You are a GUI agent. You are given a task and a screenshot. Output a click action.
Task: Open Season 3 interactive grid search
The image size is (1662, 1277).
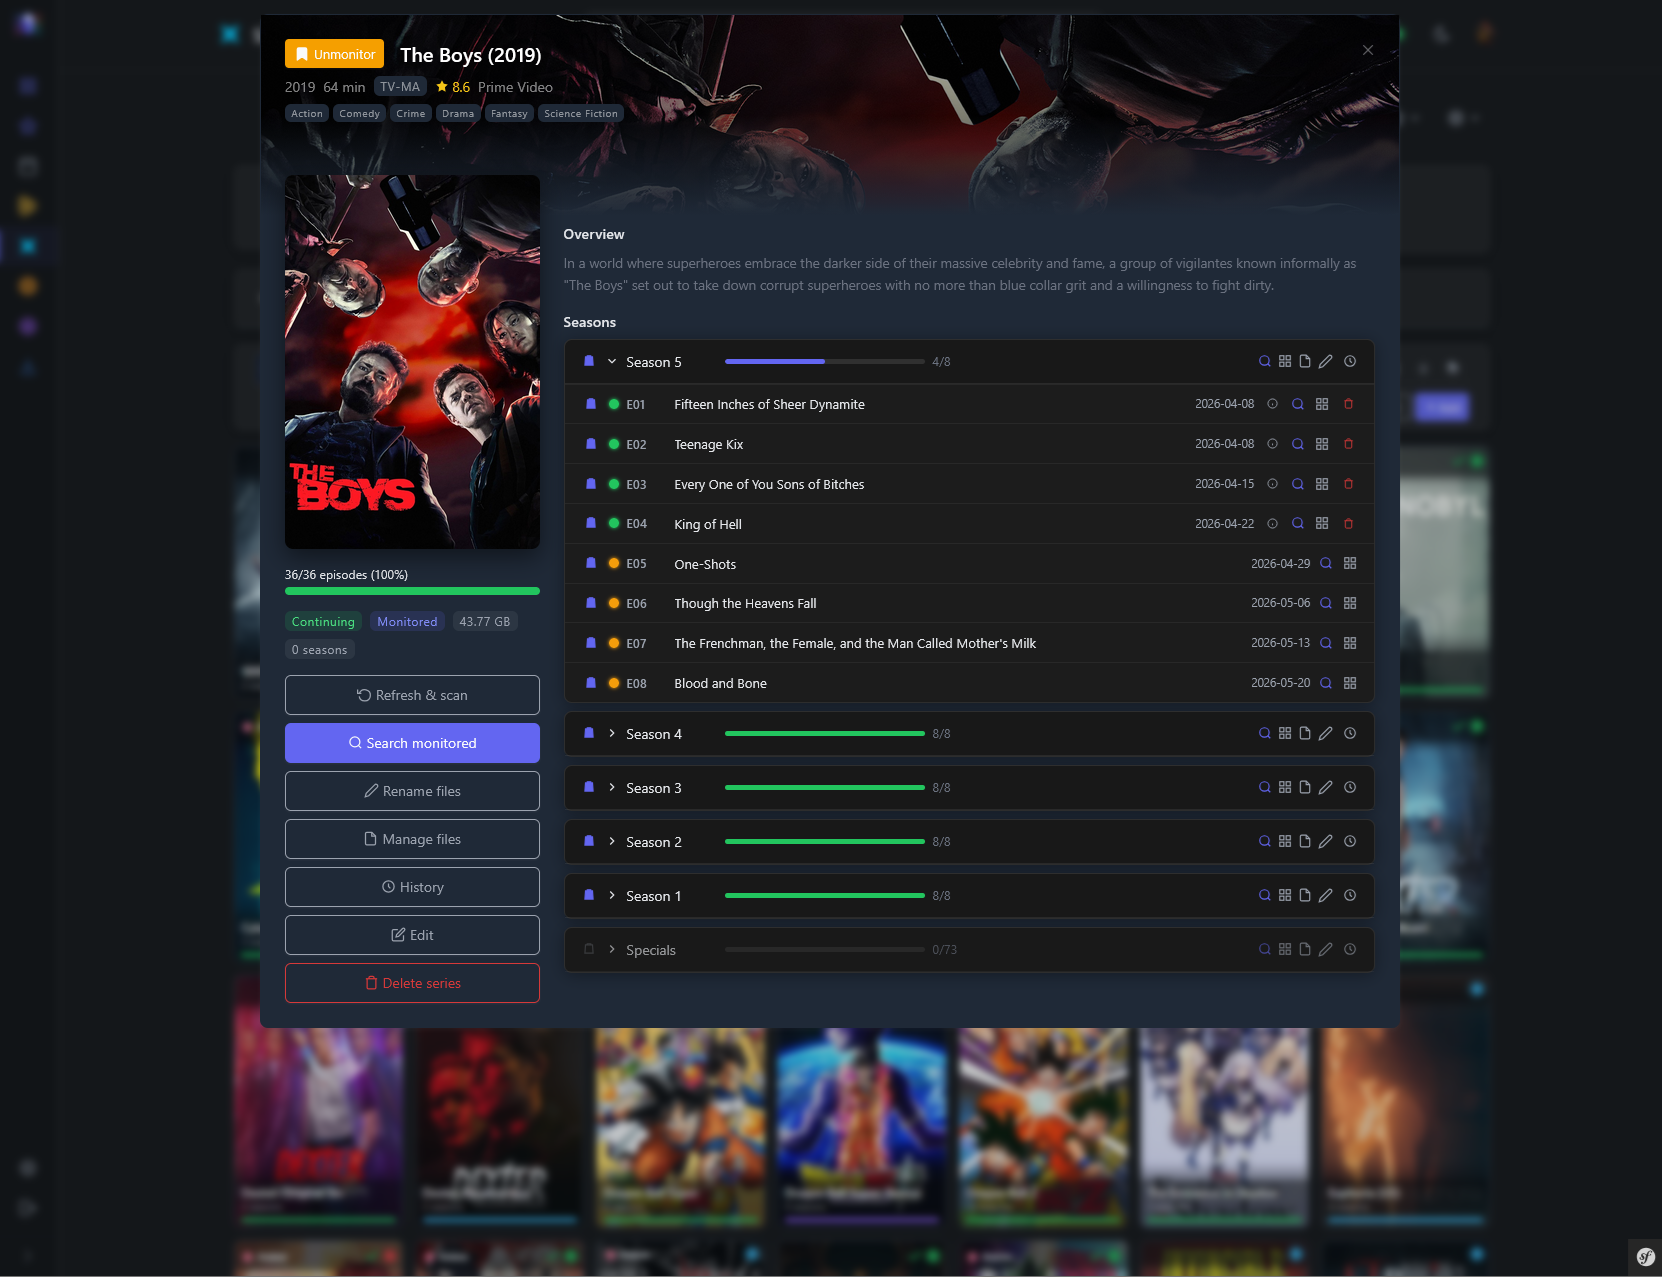pyautogui.click(x=1285, y=787)
